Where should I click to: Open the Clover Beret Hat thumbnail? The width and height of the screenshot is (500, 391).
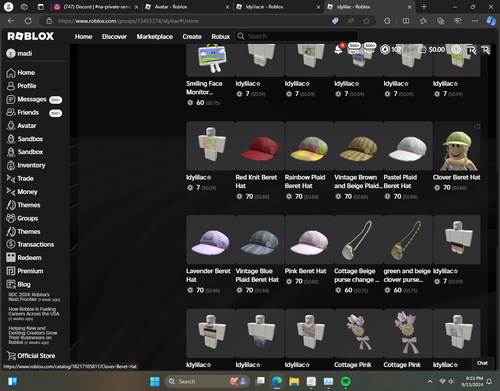click(457, 146)
